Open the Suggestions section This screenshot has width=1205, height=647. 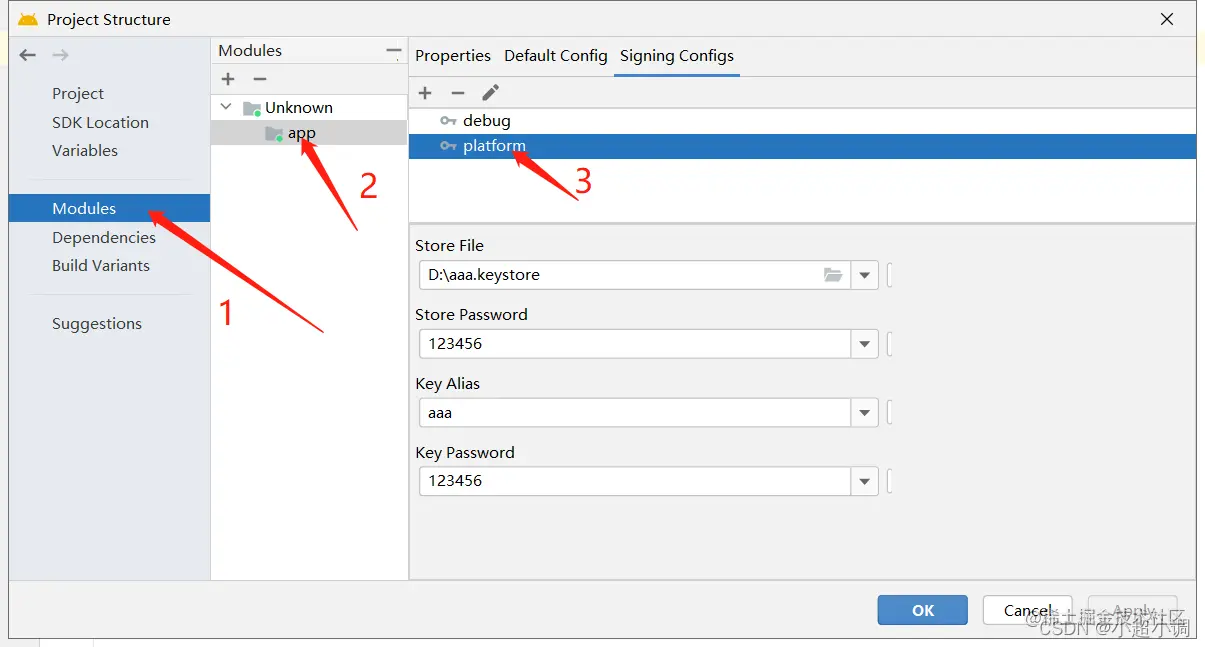coord(97,323)
